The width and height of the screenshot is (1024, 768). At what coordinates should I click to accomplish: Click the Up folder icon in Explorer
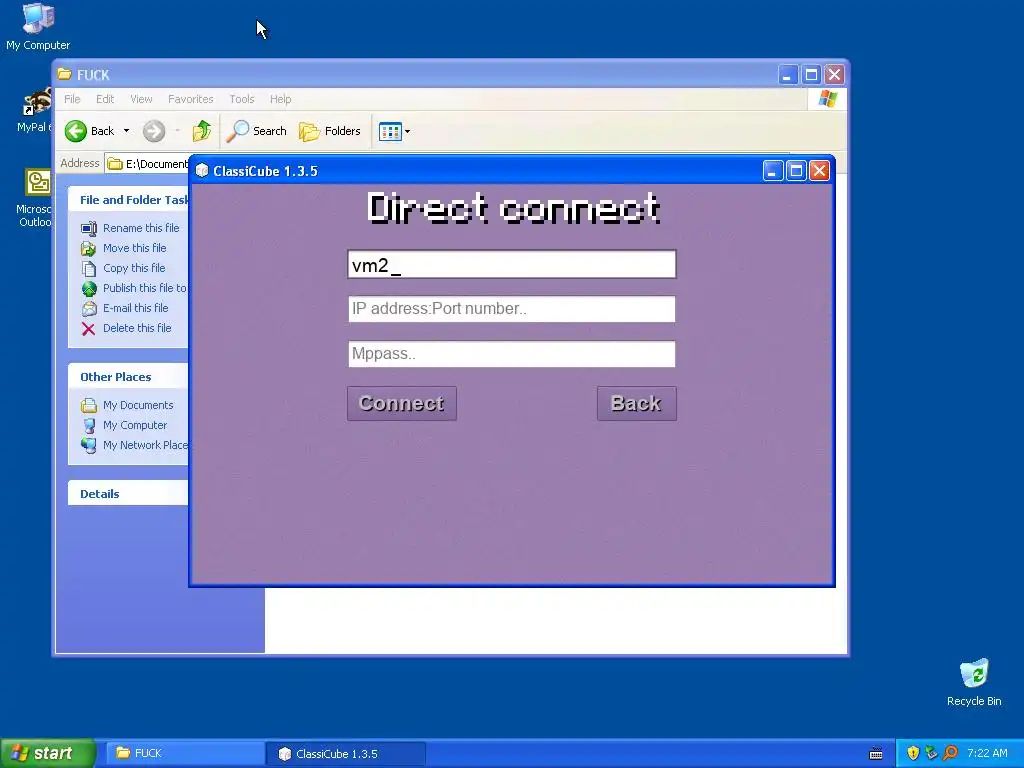(x=202, y=131)
